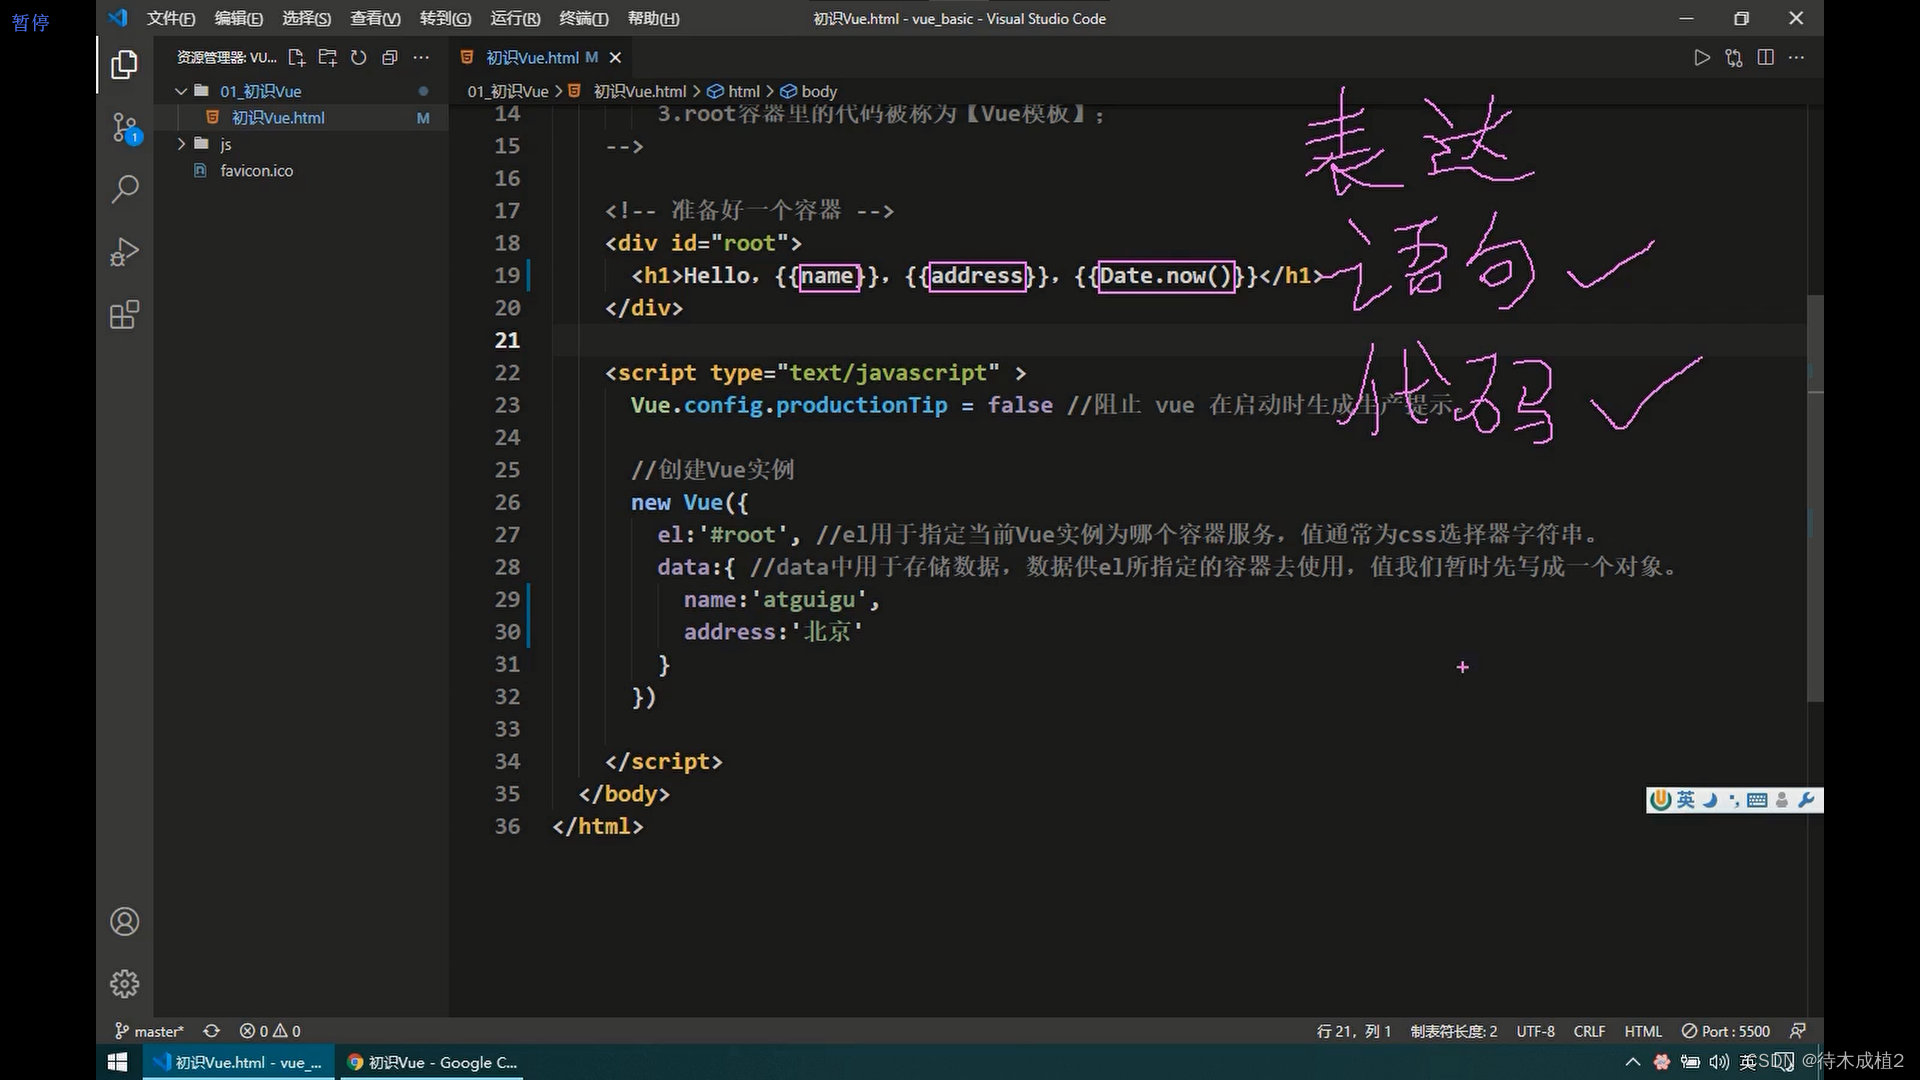1920x1080 pixels.
Task: Open errors and warnings count in status bar
Action: click(270, 1031)
